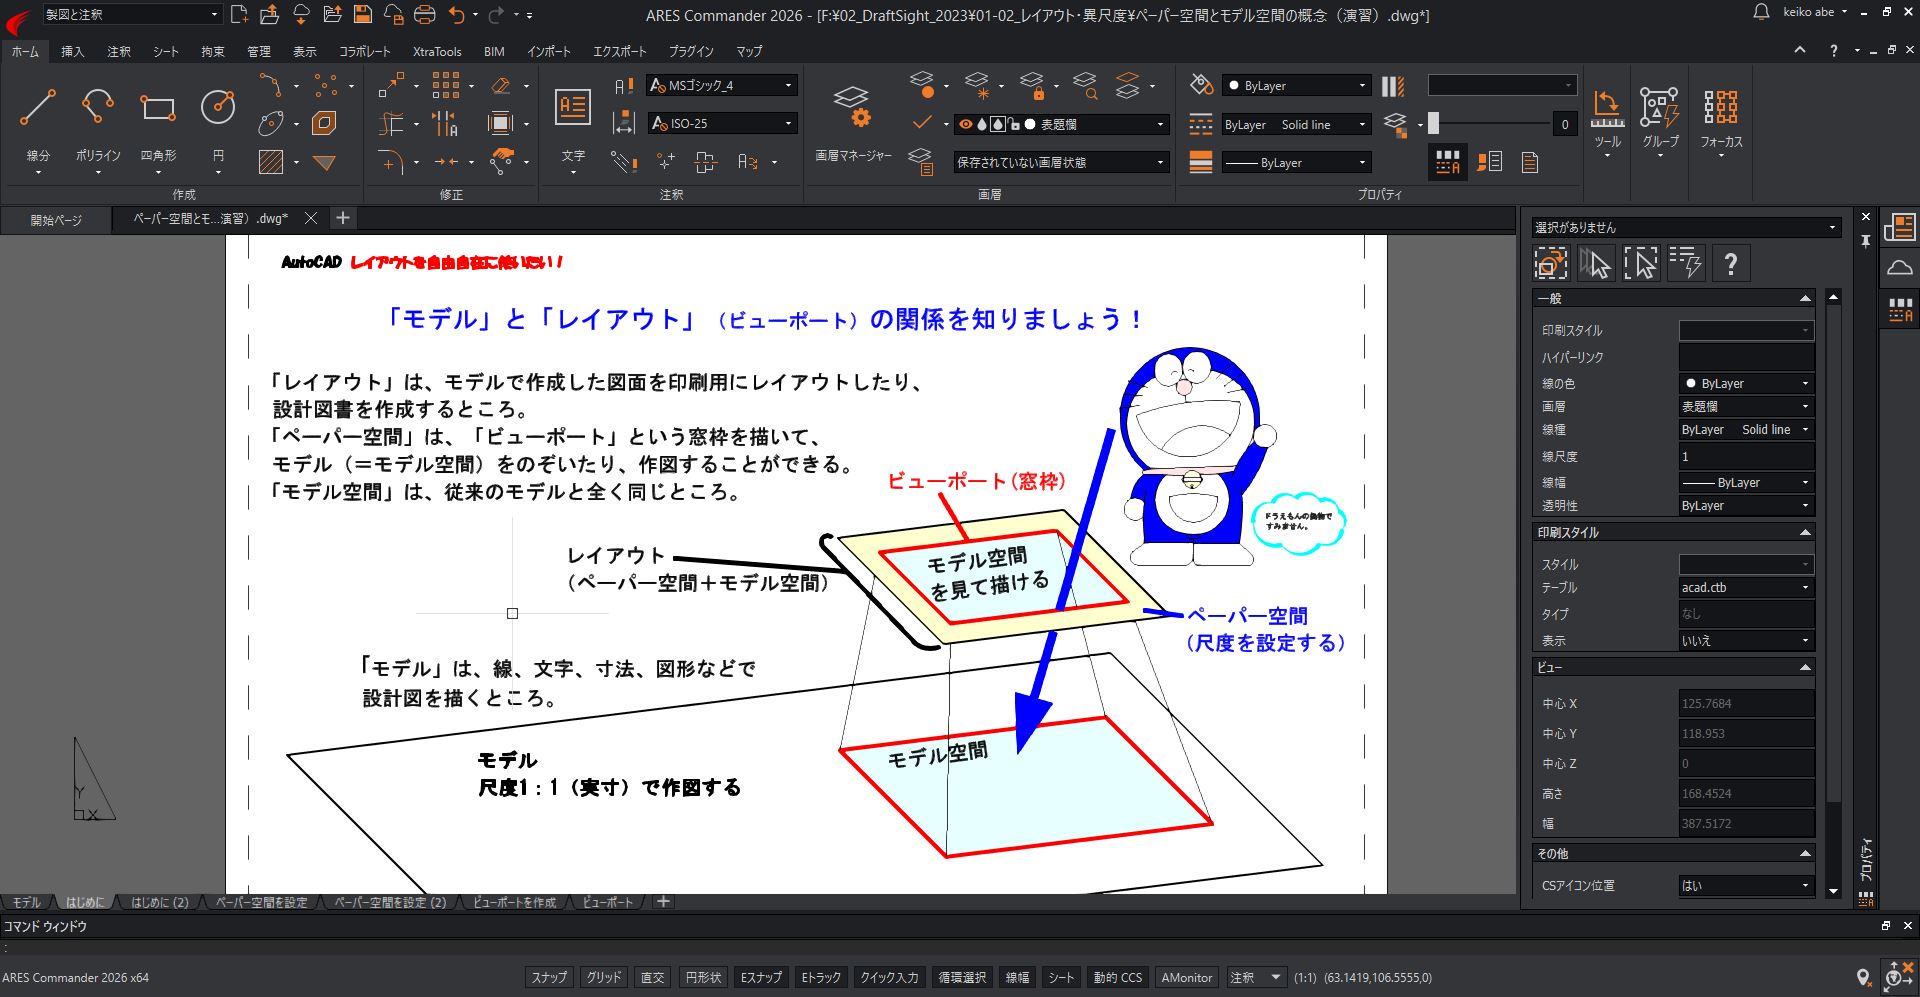Click the 線の色 ByLayer color swatch field

(1746, 383)
